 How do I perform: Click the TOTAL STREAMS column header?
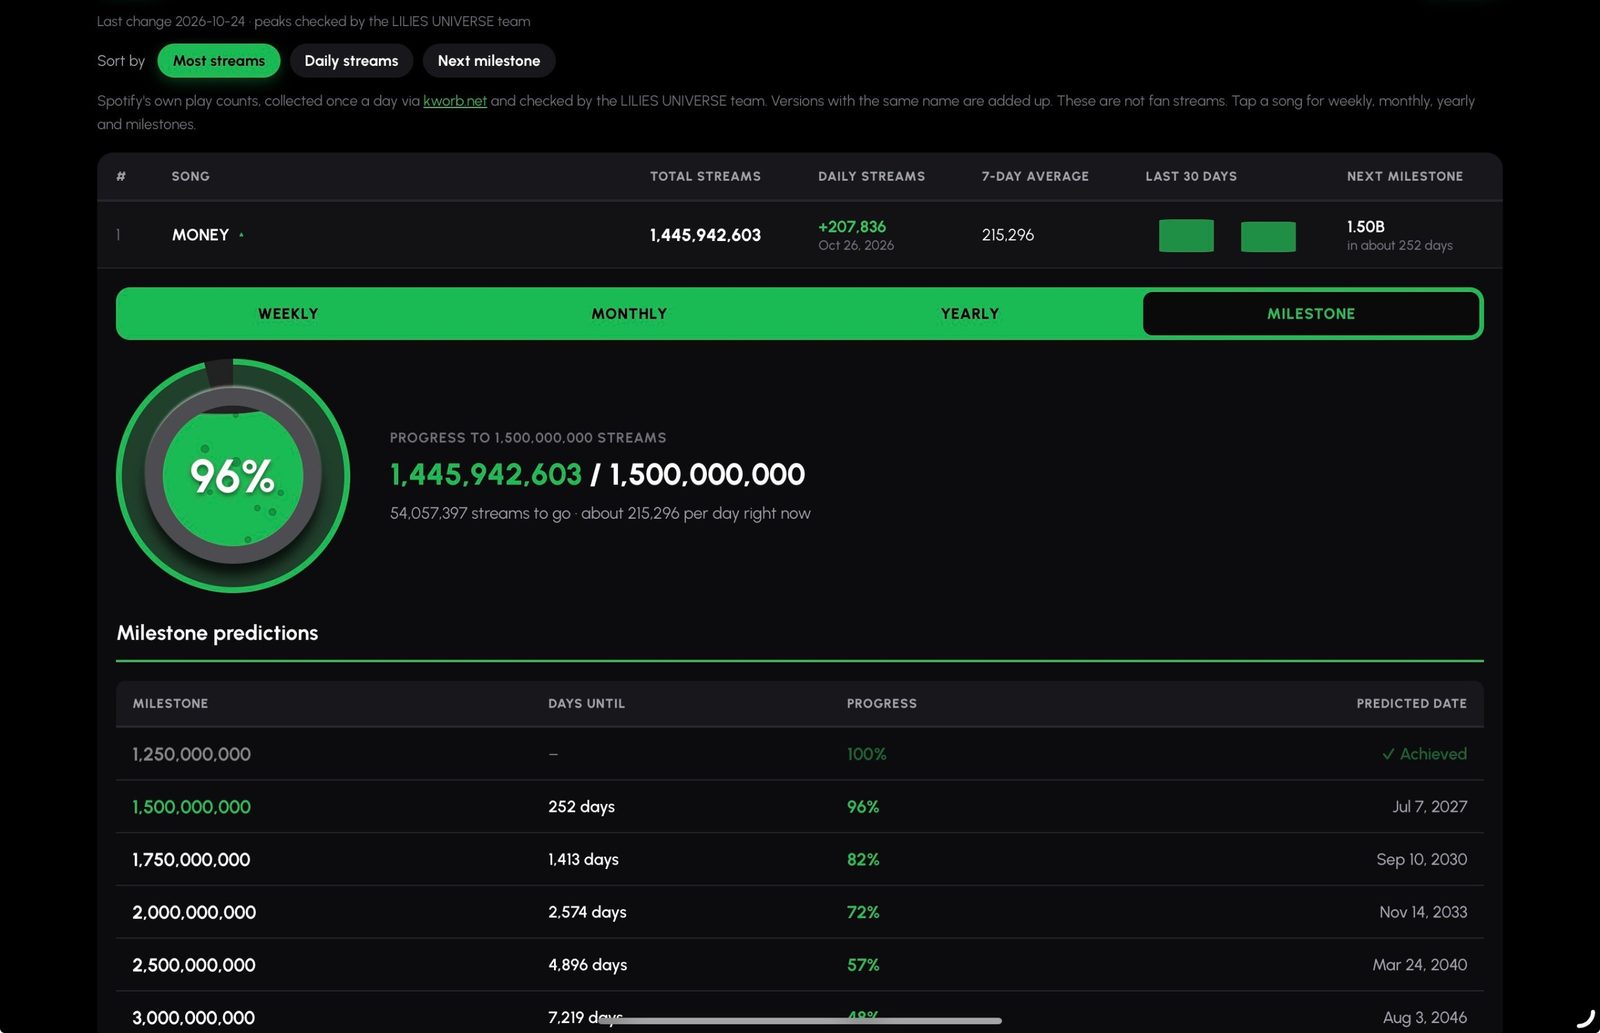705,176
